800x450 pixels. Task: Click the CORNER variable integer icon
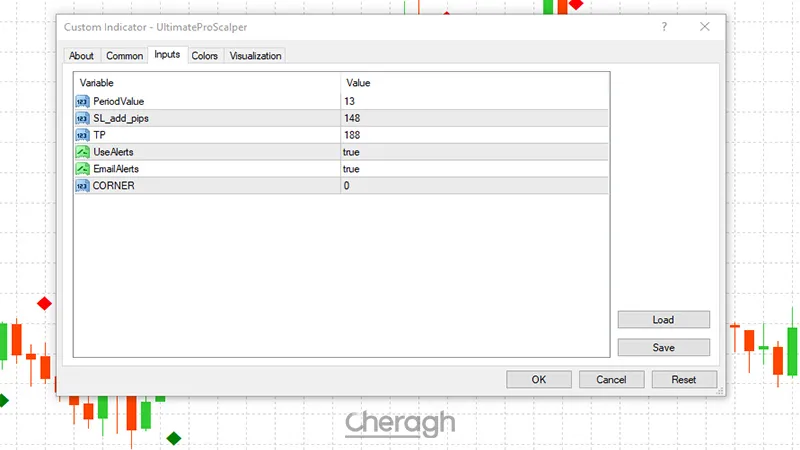pos(82,186)
